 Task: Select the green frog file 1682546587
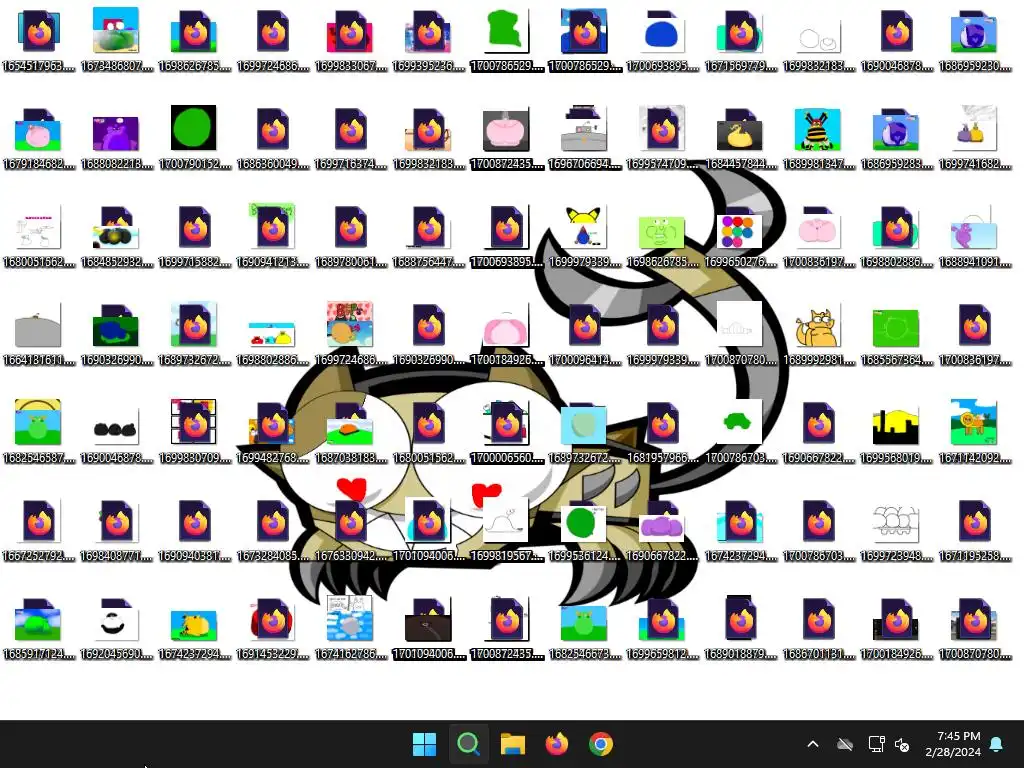click(x=39, y=431)
